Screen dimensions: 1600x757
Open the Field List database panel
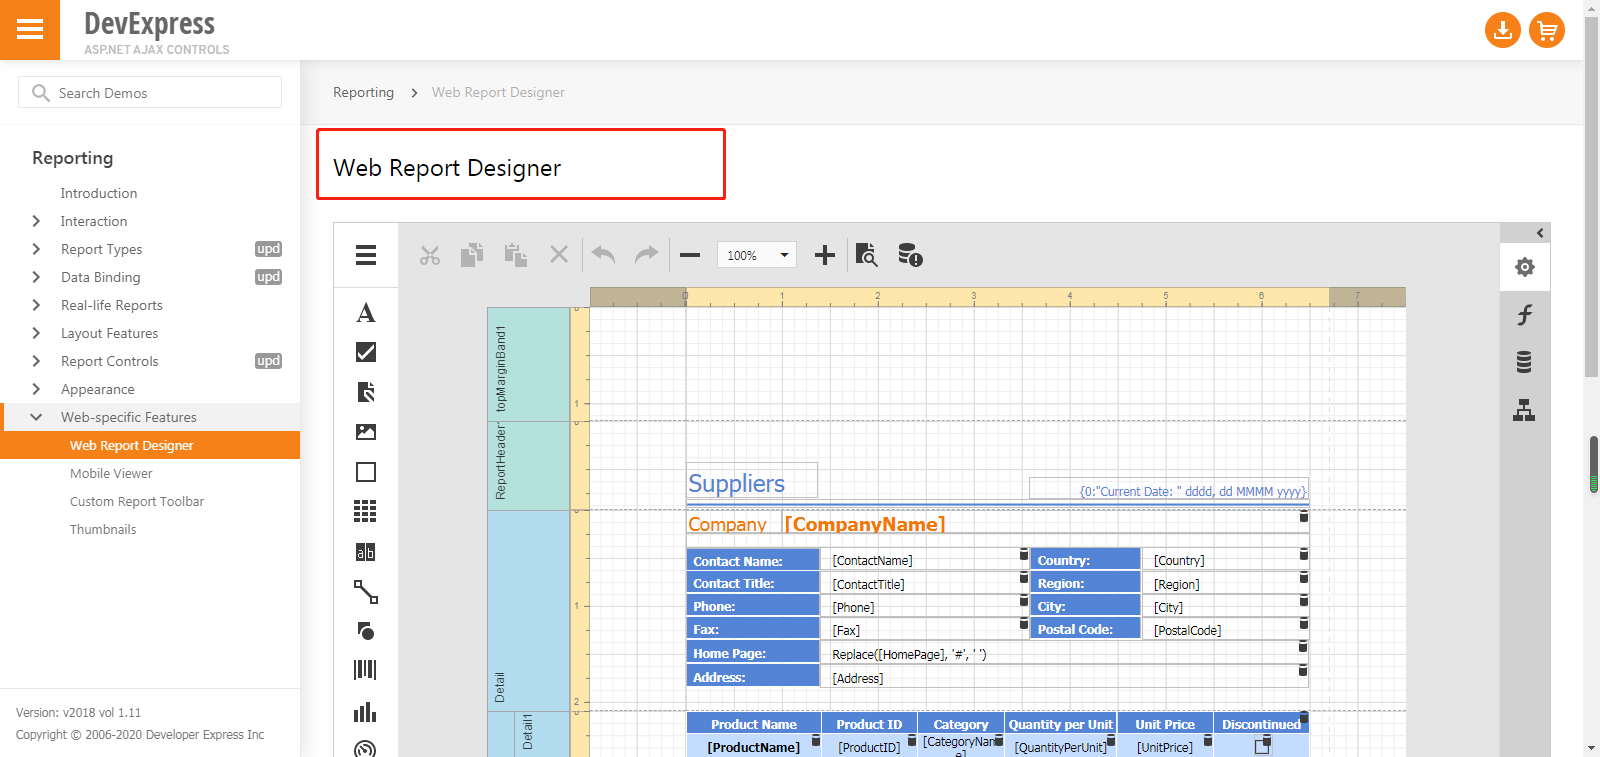[1524, 362]
